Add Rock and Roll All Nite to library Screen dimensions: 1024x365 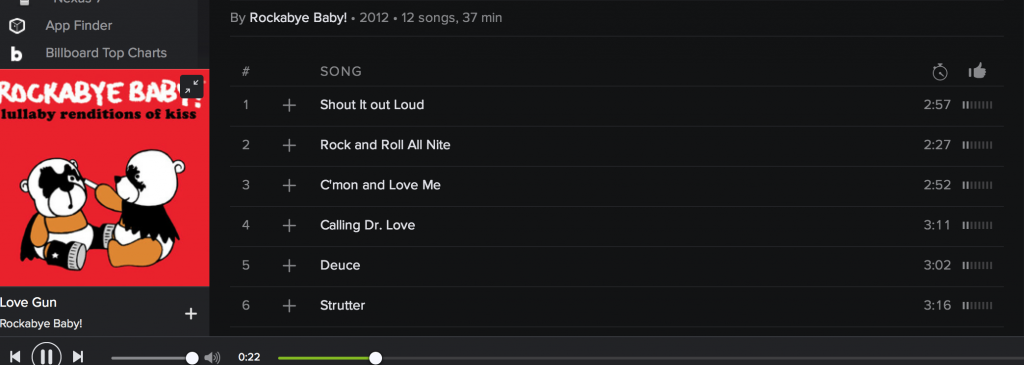(289, 145)
